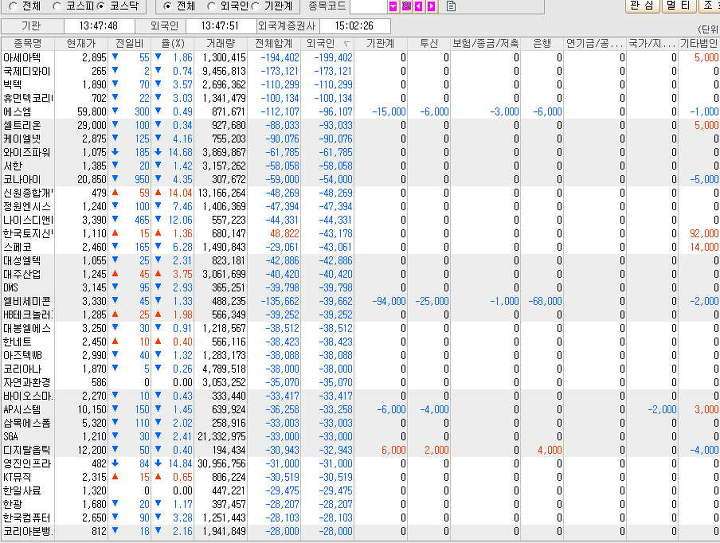Viewport: 720px width, 543px height.
Task: Click the 15:02:26 time value
Action: (x=354, y=26)
